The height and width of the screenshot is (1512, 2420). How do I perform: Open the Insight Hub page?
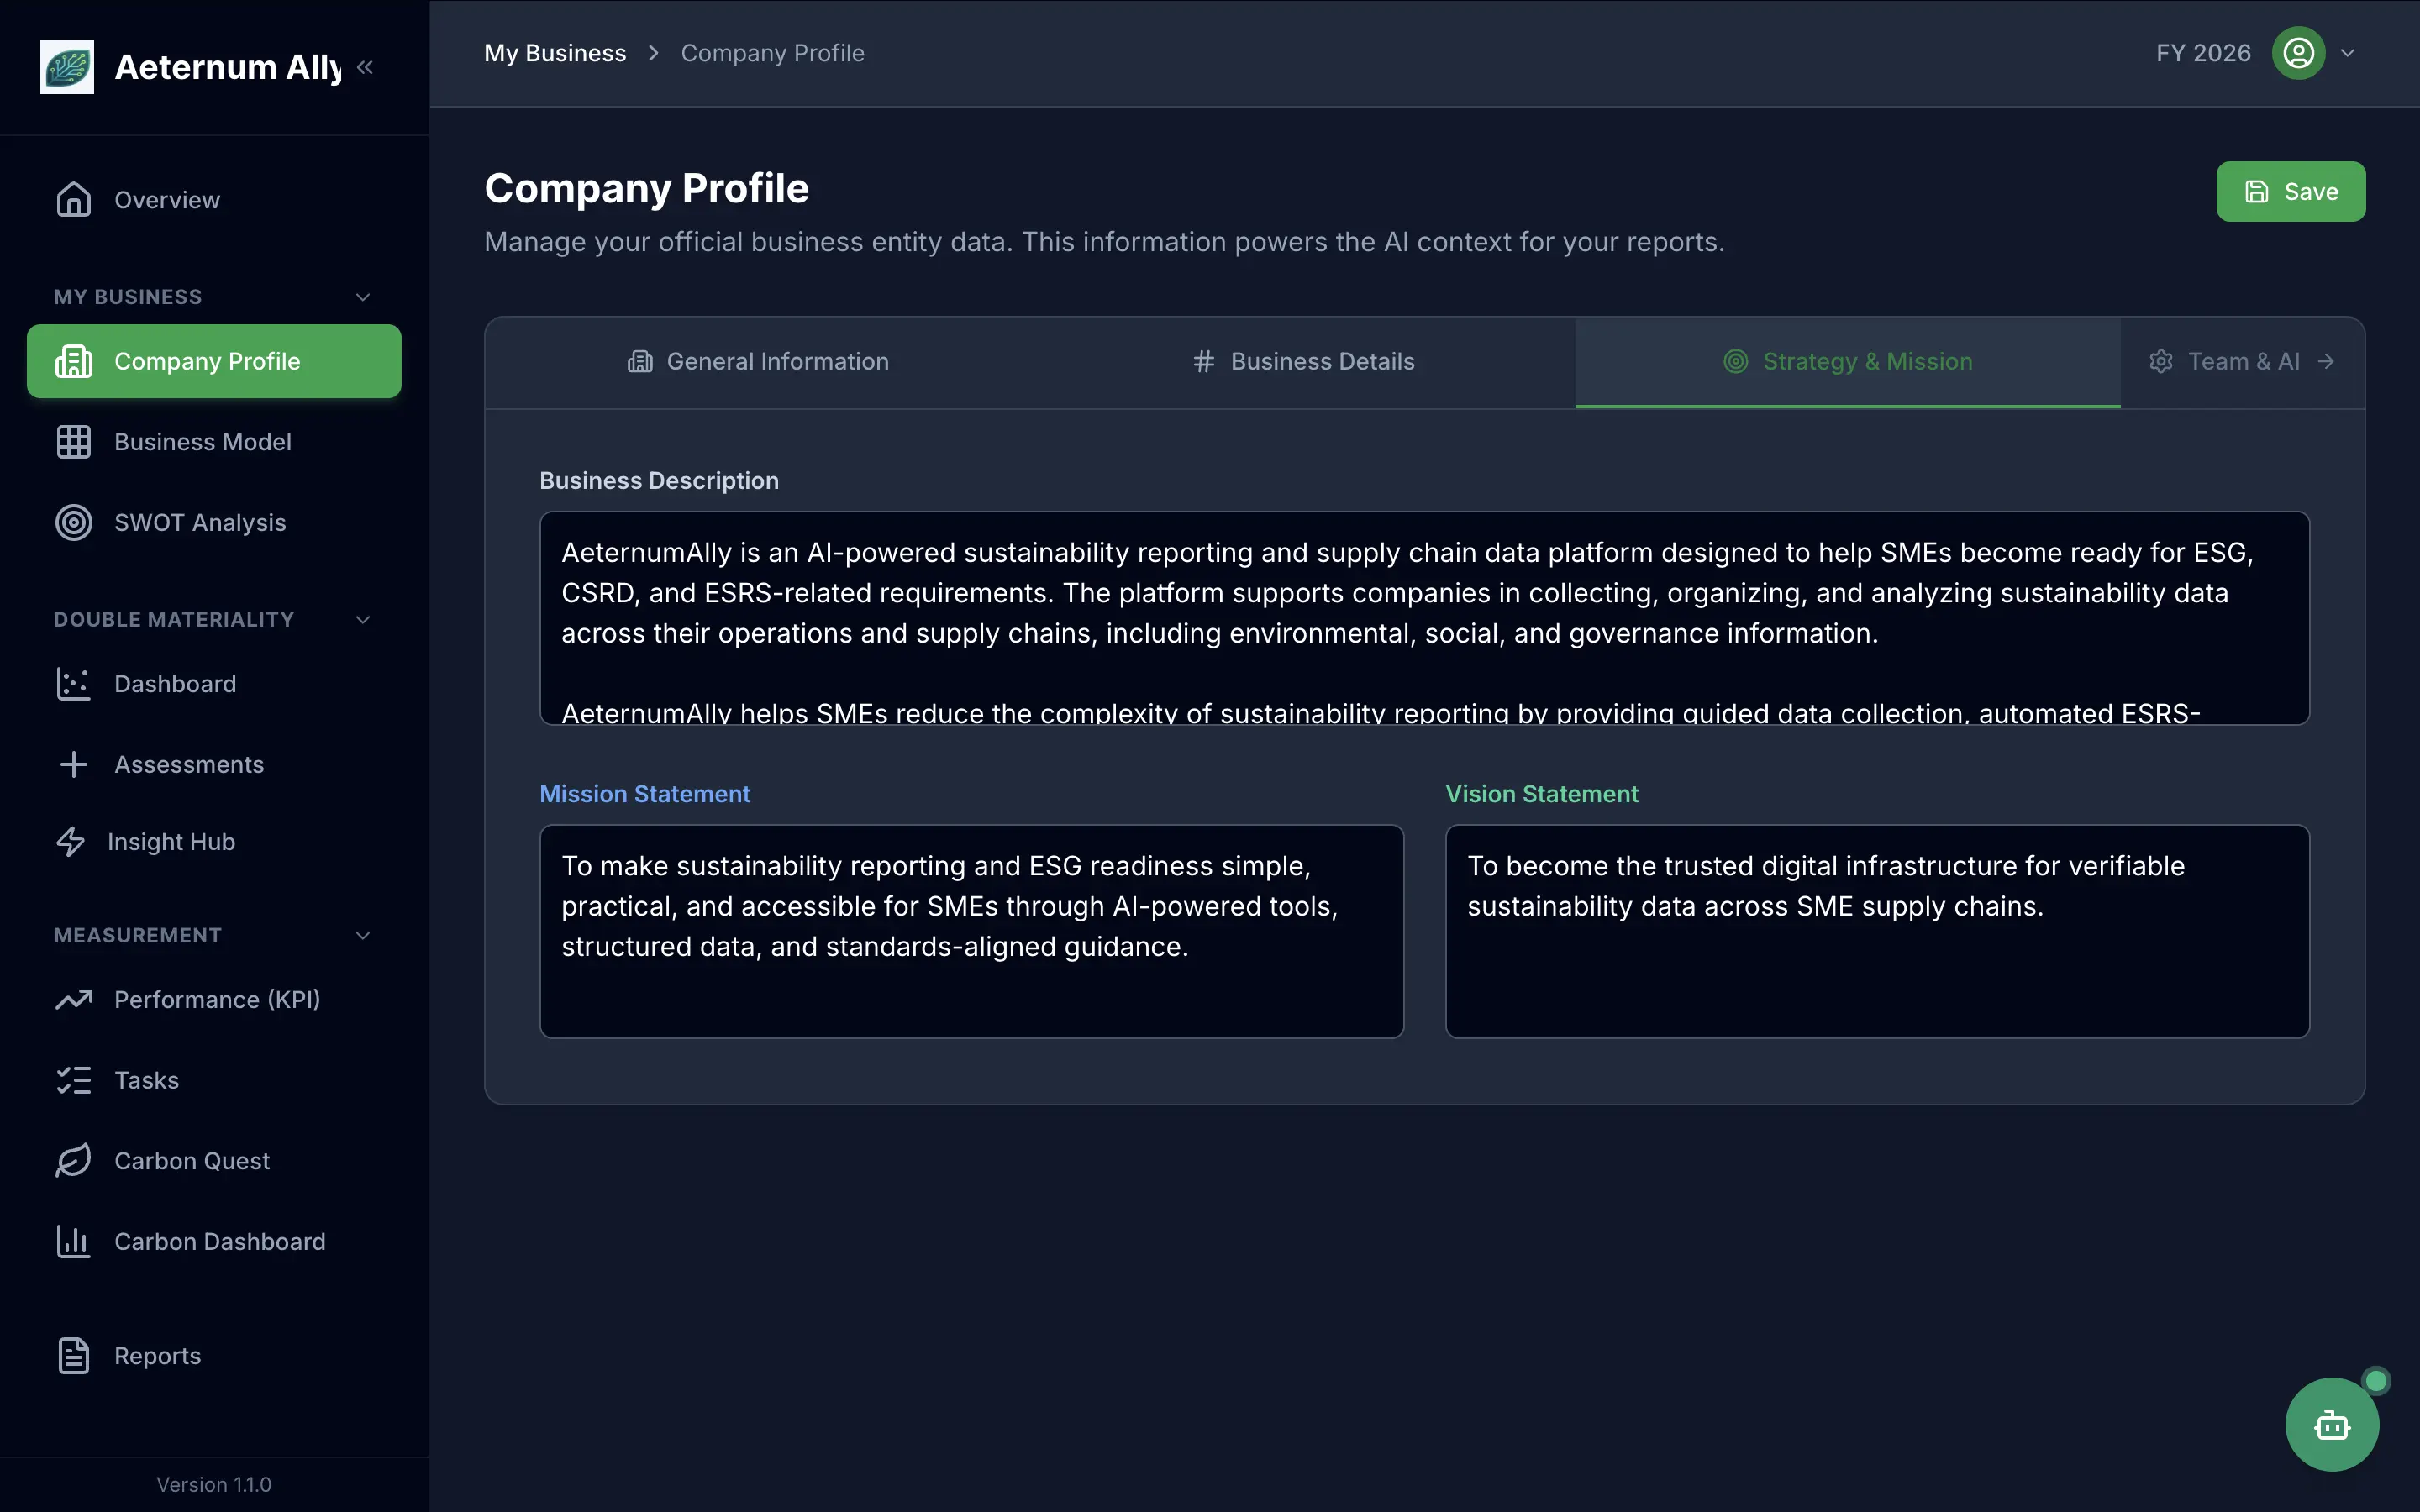[x=214, y=842]
